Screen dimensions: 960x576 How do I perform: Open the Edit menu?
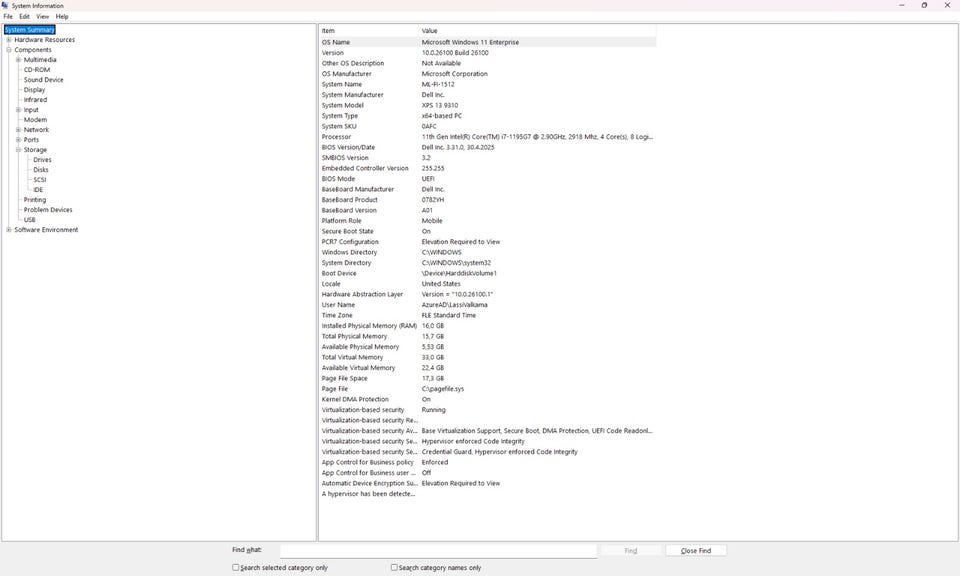24,17
